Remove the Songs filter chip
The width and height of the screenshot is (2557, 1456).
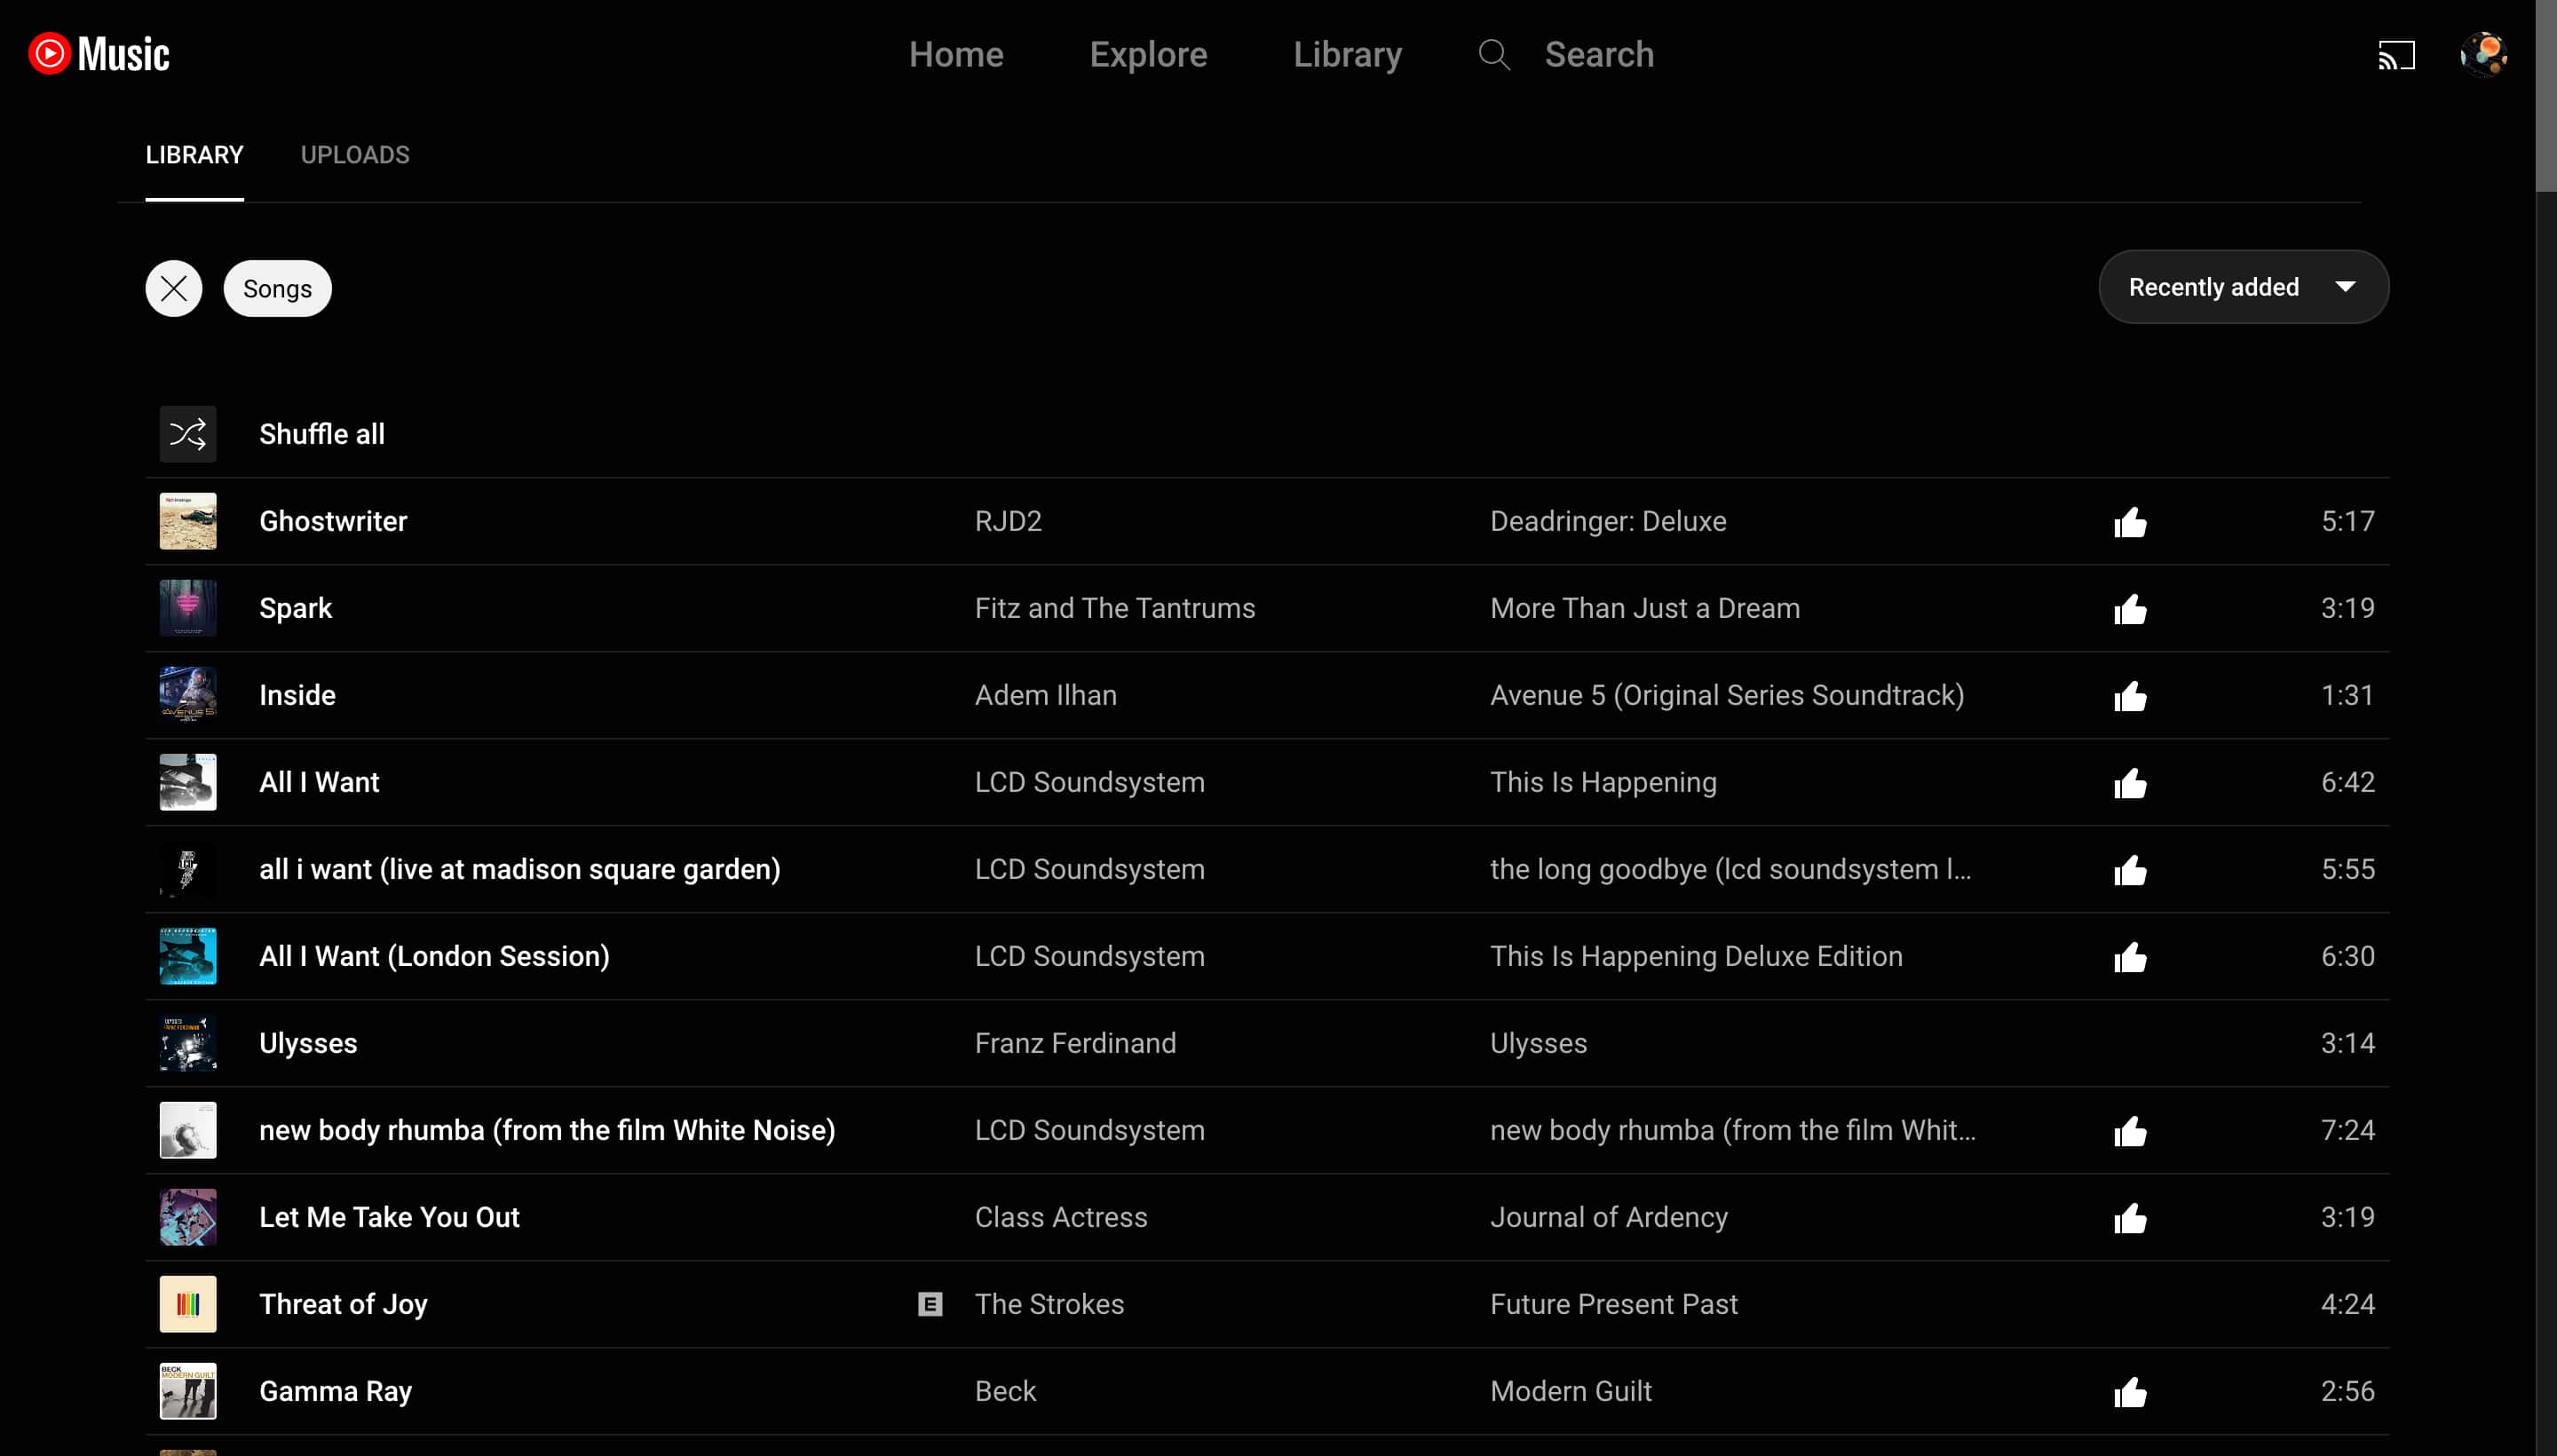click(x=277, y=288)
